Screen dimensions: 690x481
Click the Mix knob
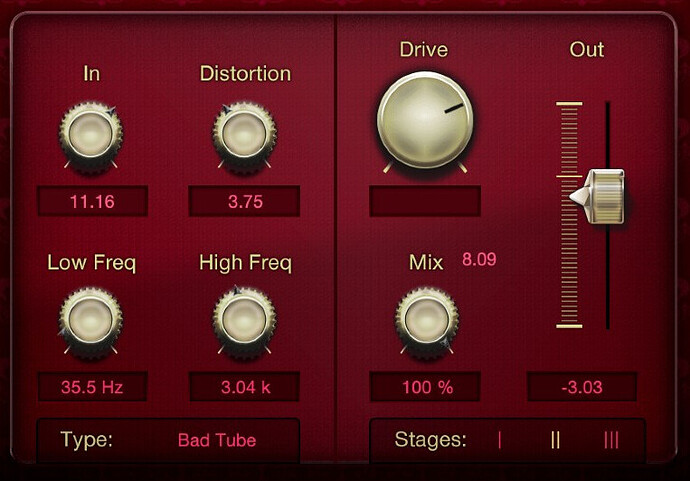[x=427, y=320]
